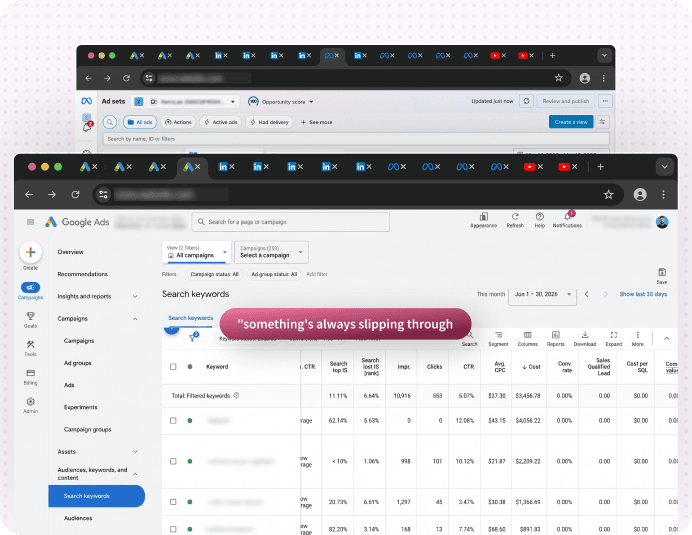Screen dimensions: 692x535
Task: Click the Ad group status: All filter chip
Action: tap(274, 274)
